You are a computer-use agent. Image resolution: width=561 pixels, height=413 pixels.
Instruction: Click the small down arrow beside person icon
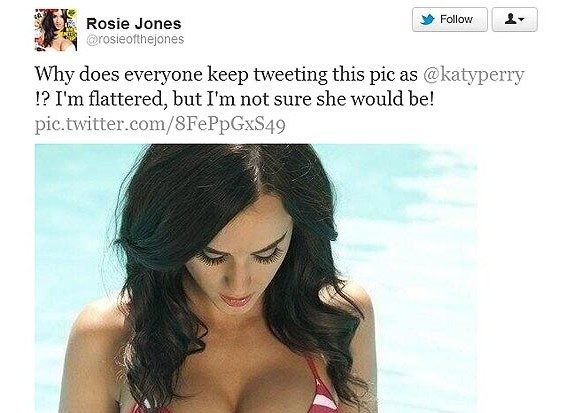click(x=521, y=20)
